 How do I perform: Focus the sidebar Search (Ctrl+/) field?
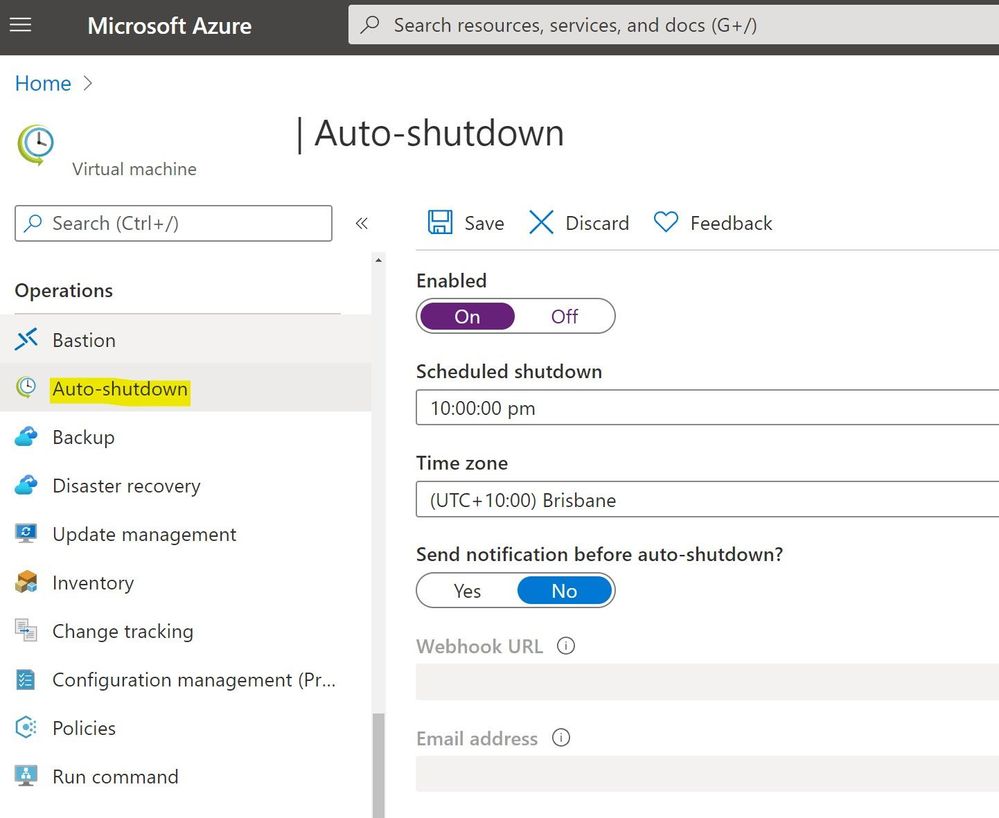(173, 223)
